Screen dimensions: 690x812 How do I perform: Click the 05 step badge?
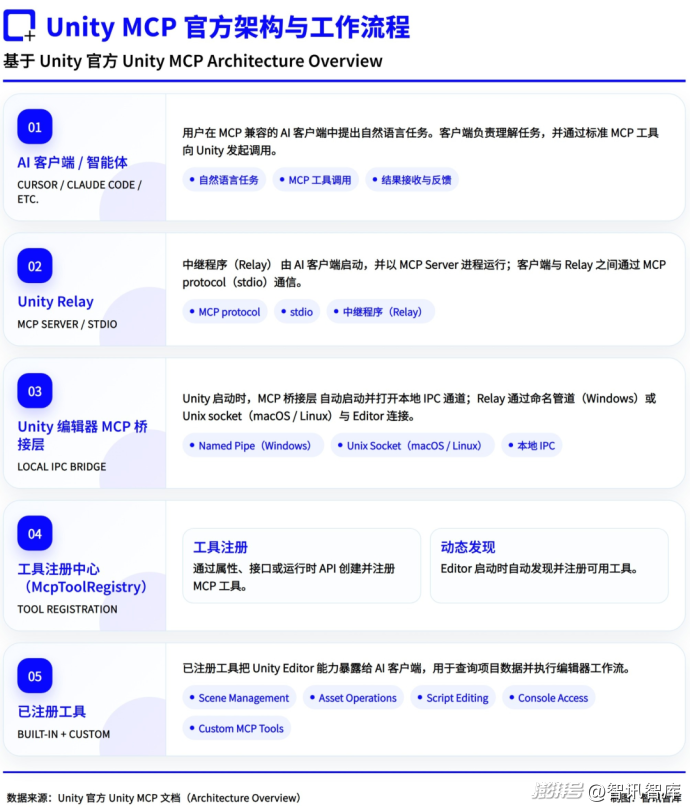pos(35,675)
